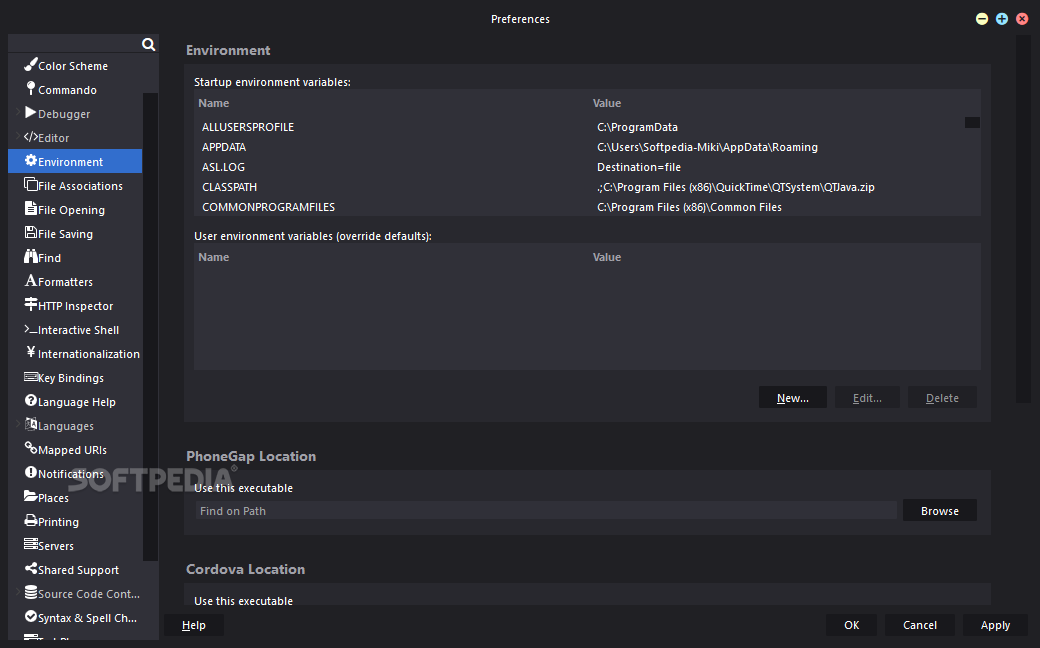Click the Help button
Viewport: 1040px width, 648px height.
pos(194,625)
